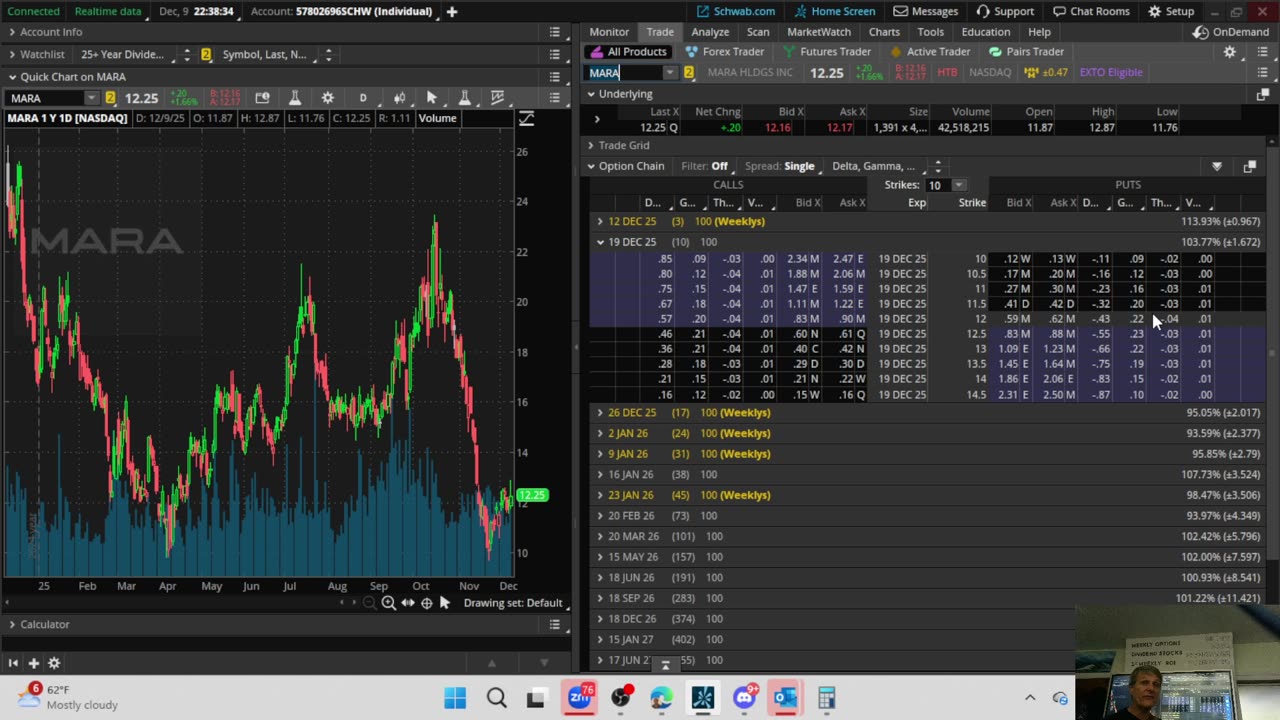Open the candlestick chart style icon

click(399, 98)
